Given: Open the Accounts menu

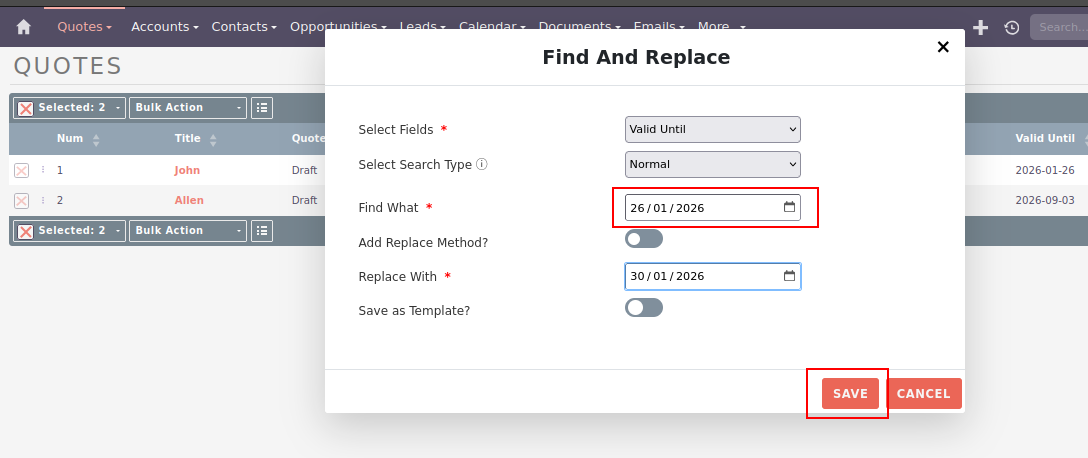Looking at the screenshot, I should tap(164, 27).
